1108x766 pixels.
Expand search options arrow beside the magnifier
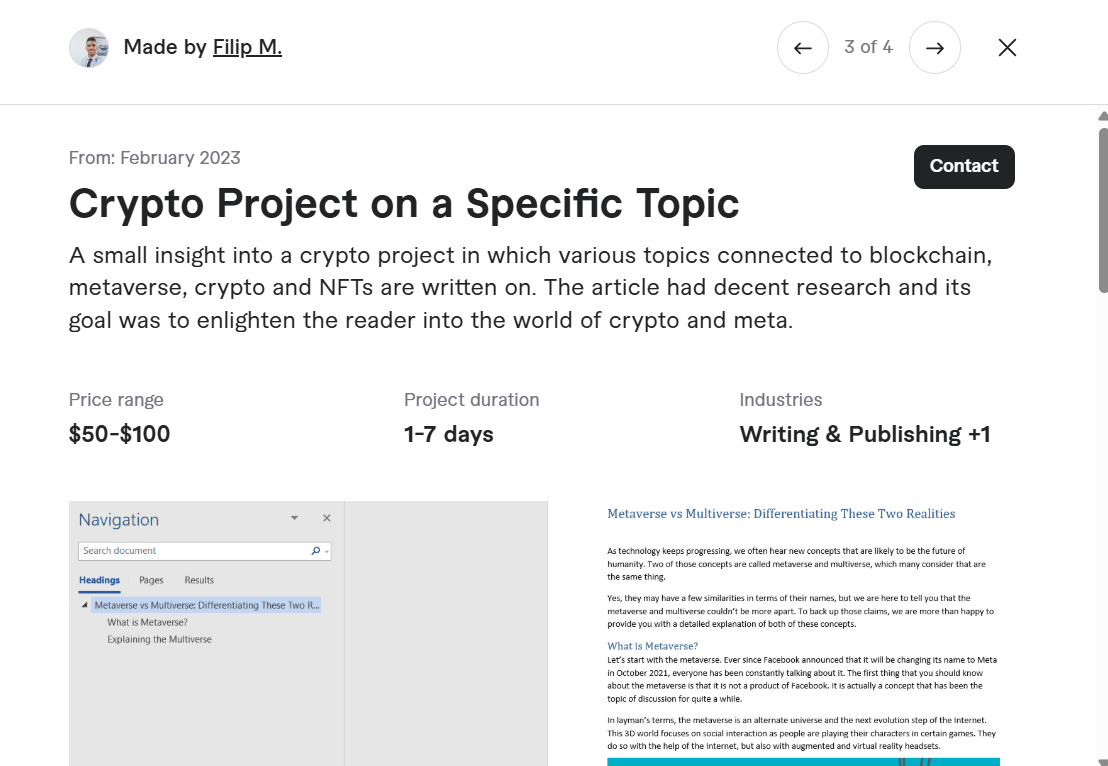coord(327,551)
